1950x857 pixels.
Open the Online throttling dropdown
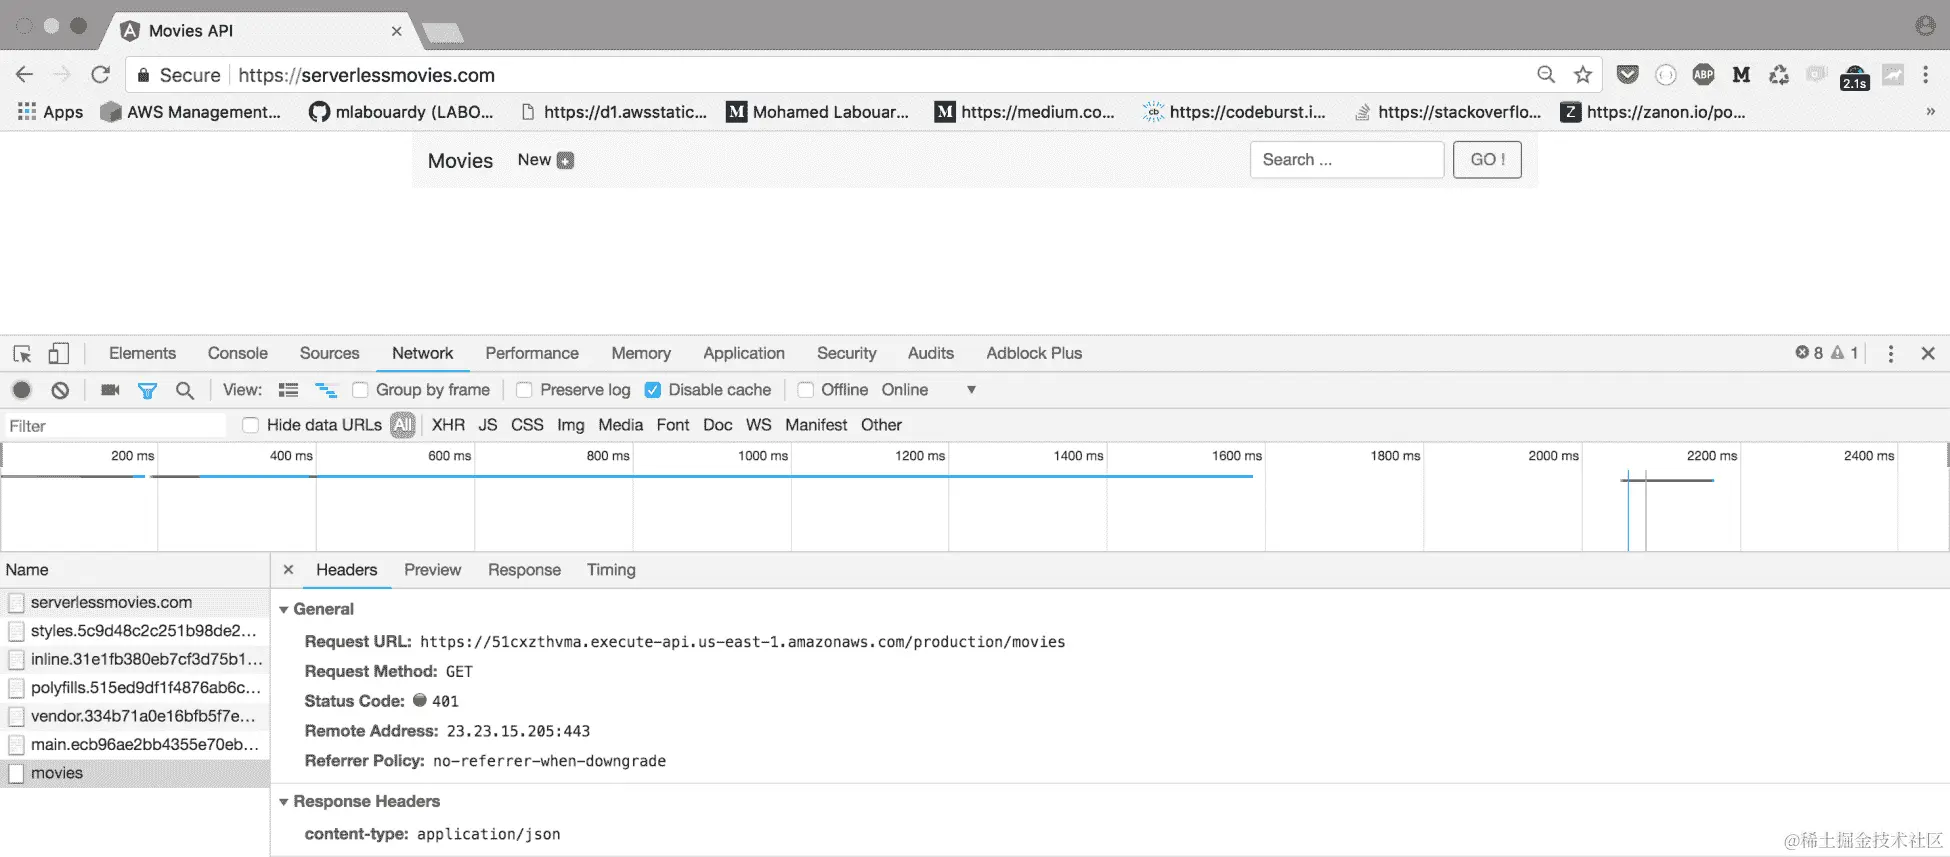pyautogui.click(x=928, y=390)
